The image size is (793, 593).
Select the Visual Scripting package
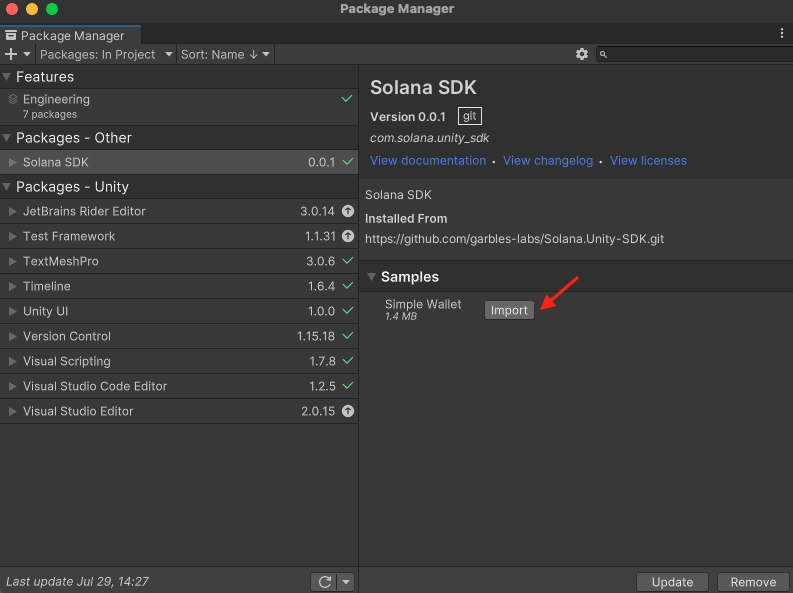pyautogui.click(x=179, y=361)
